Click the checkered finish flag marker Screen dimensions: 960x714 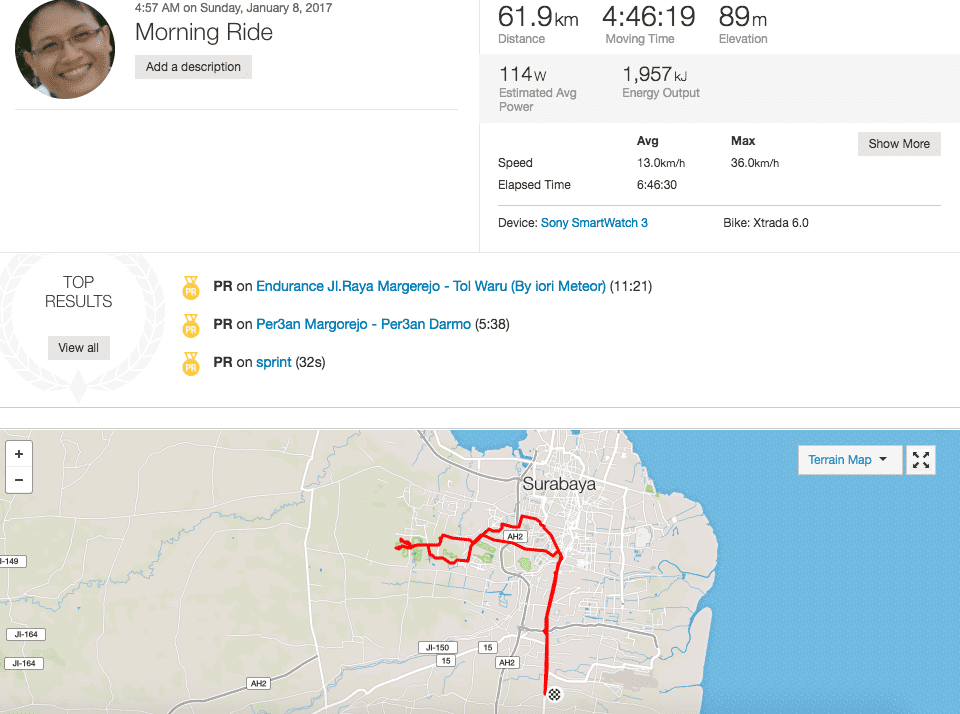point(555,693)
